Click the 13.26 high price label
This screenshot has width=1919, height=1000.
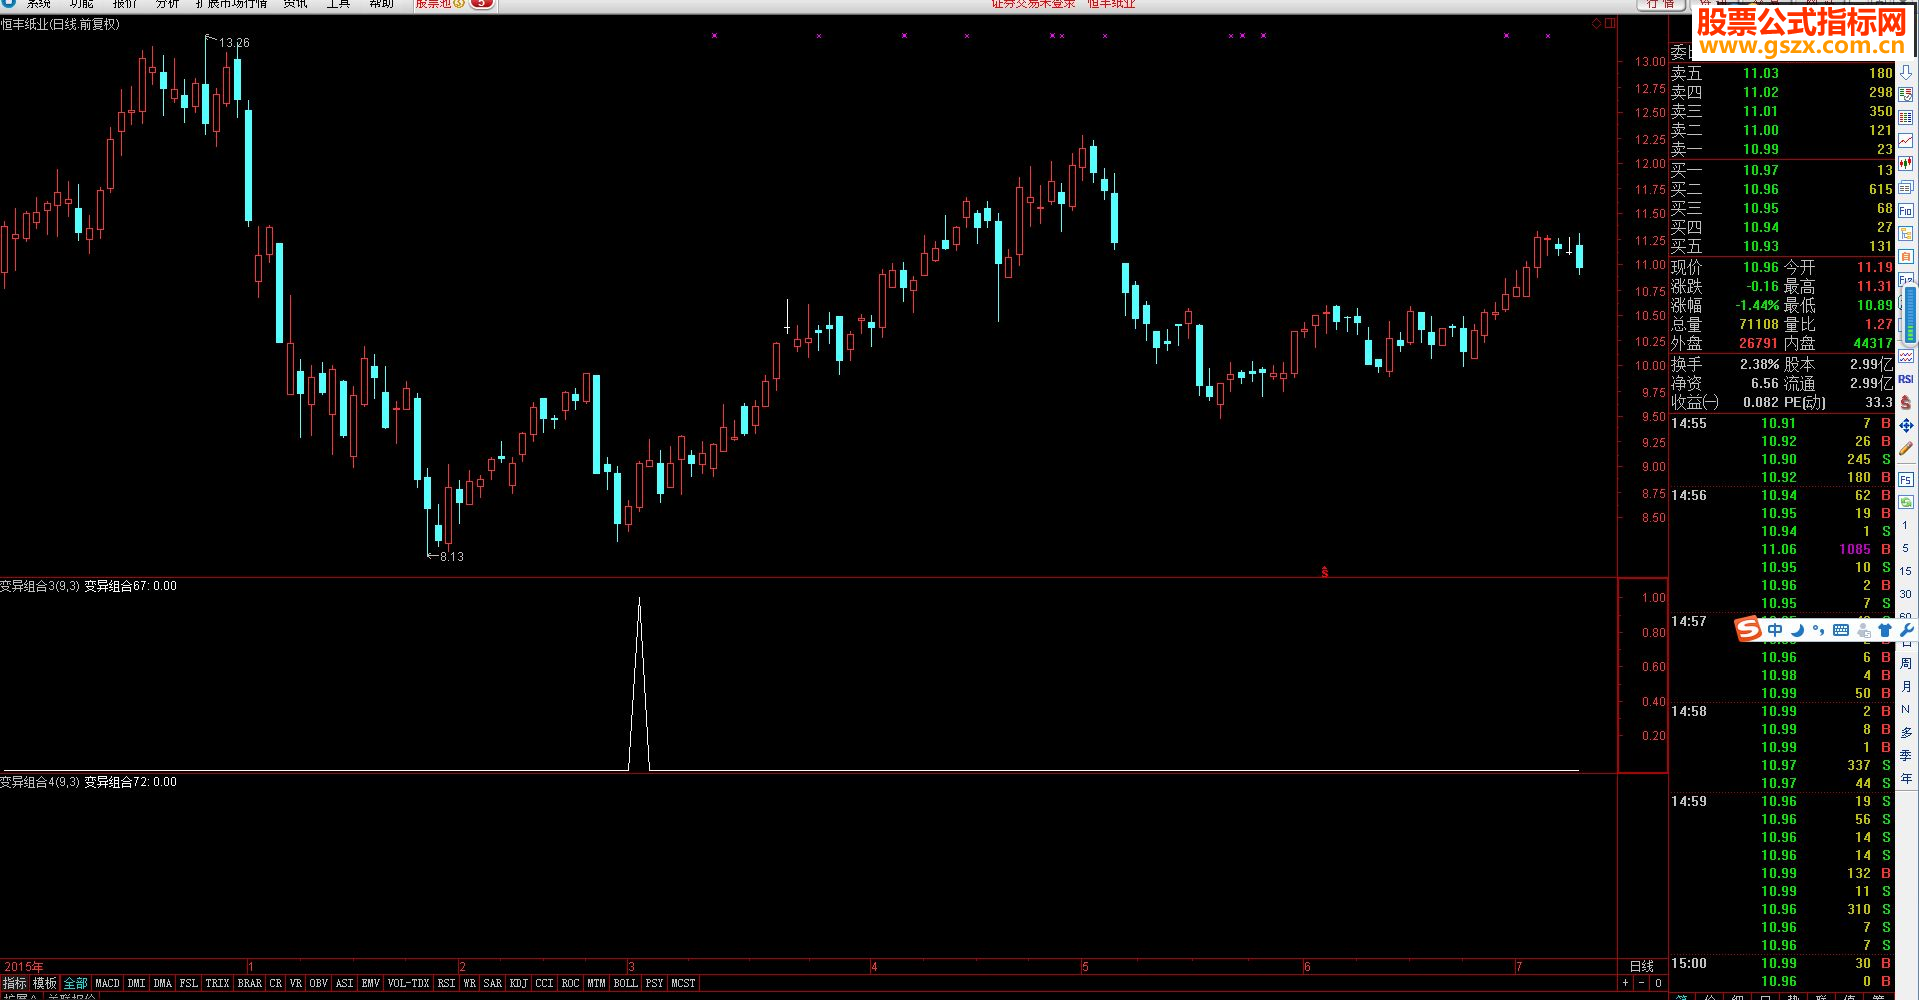[x=234, y=43]
